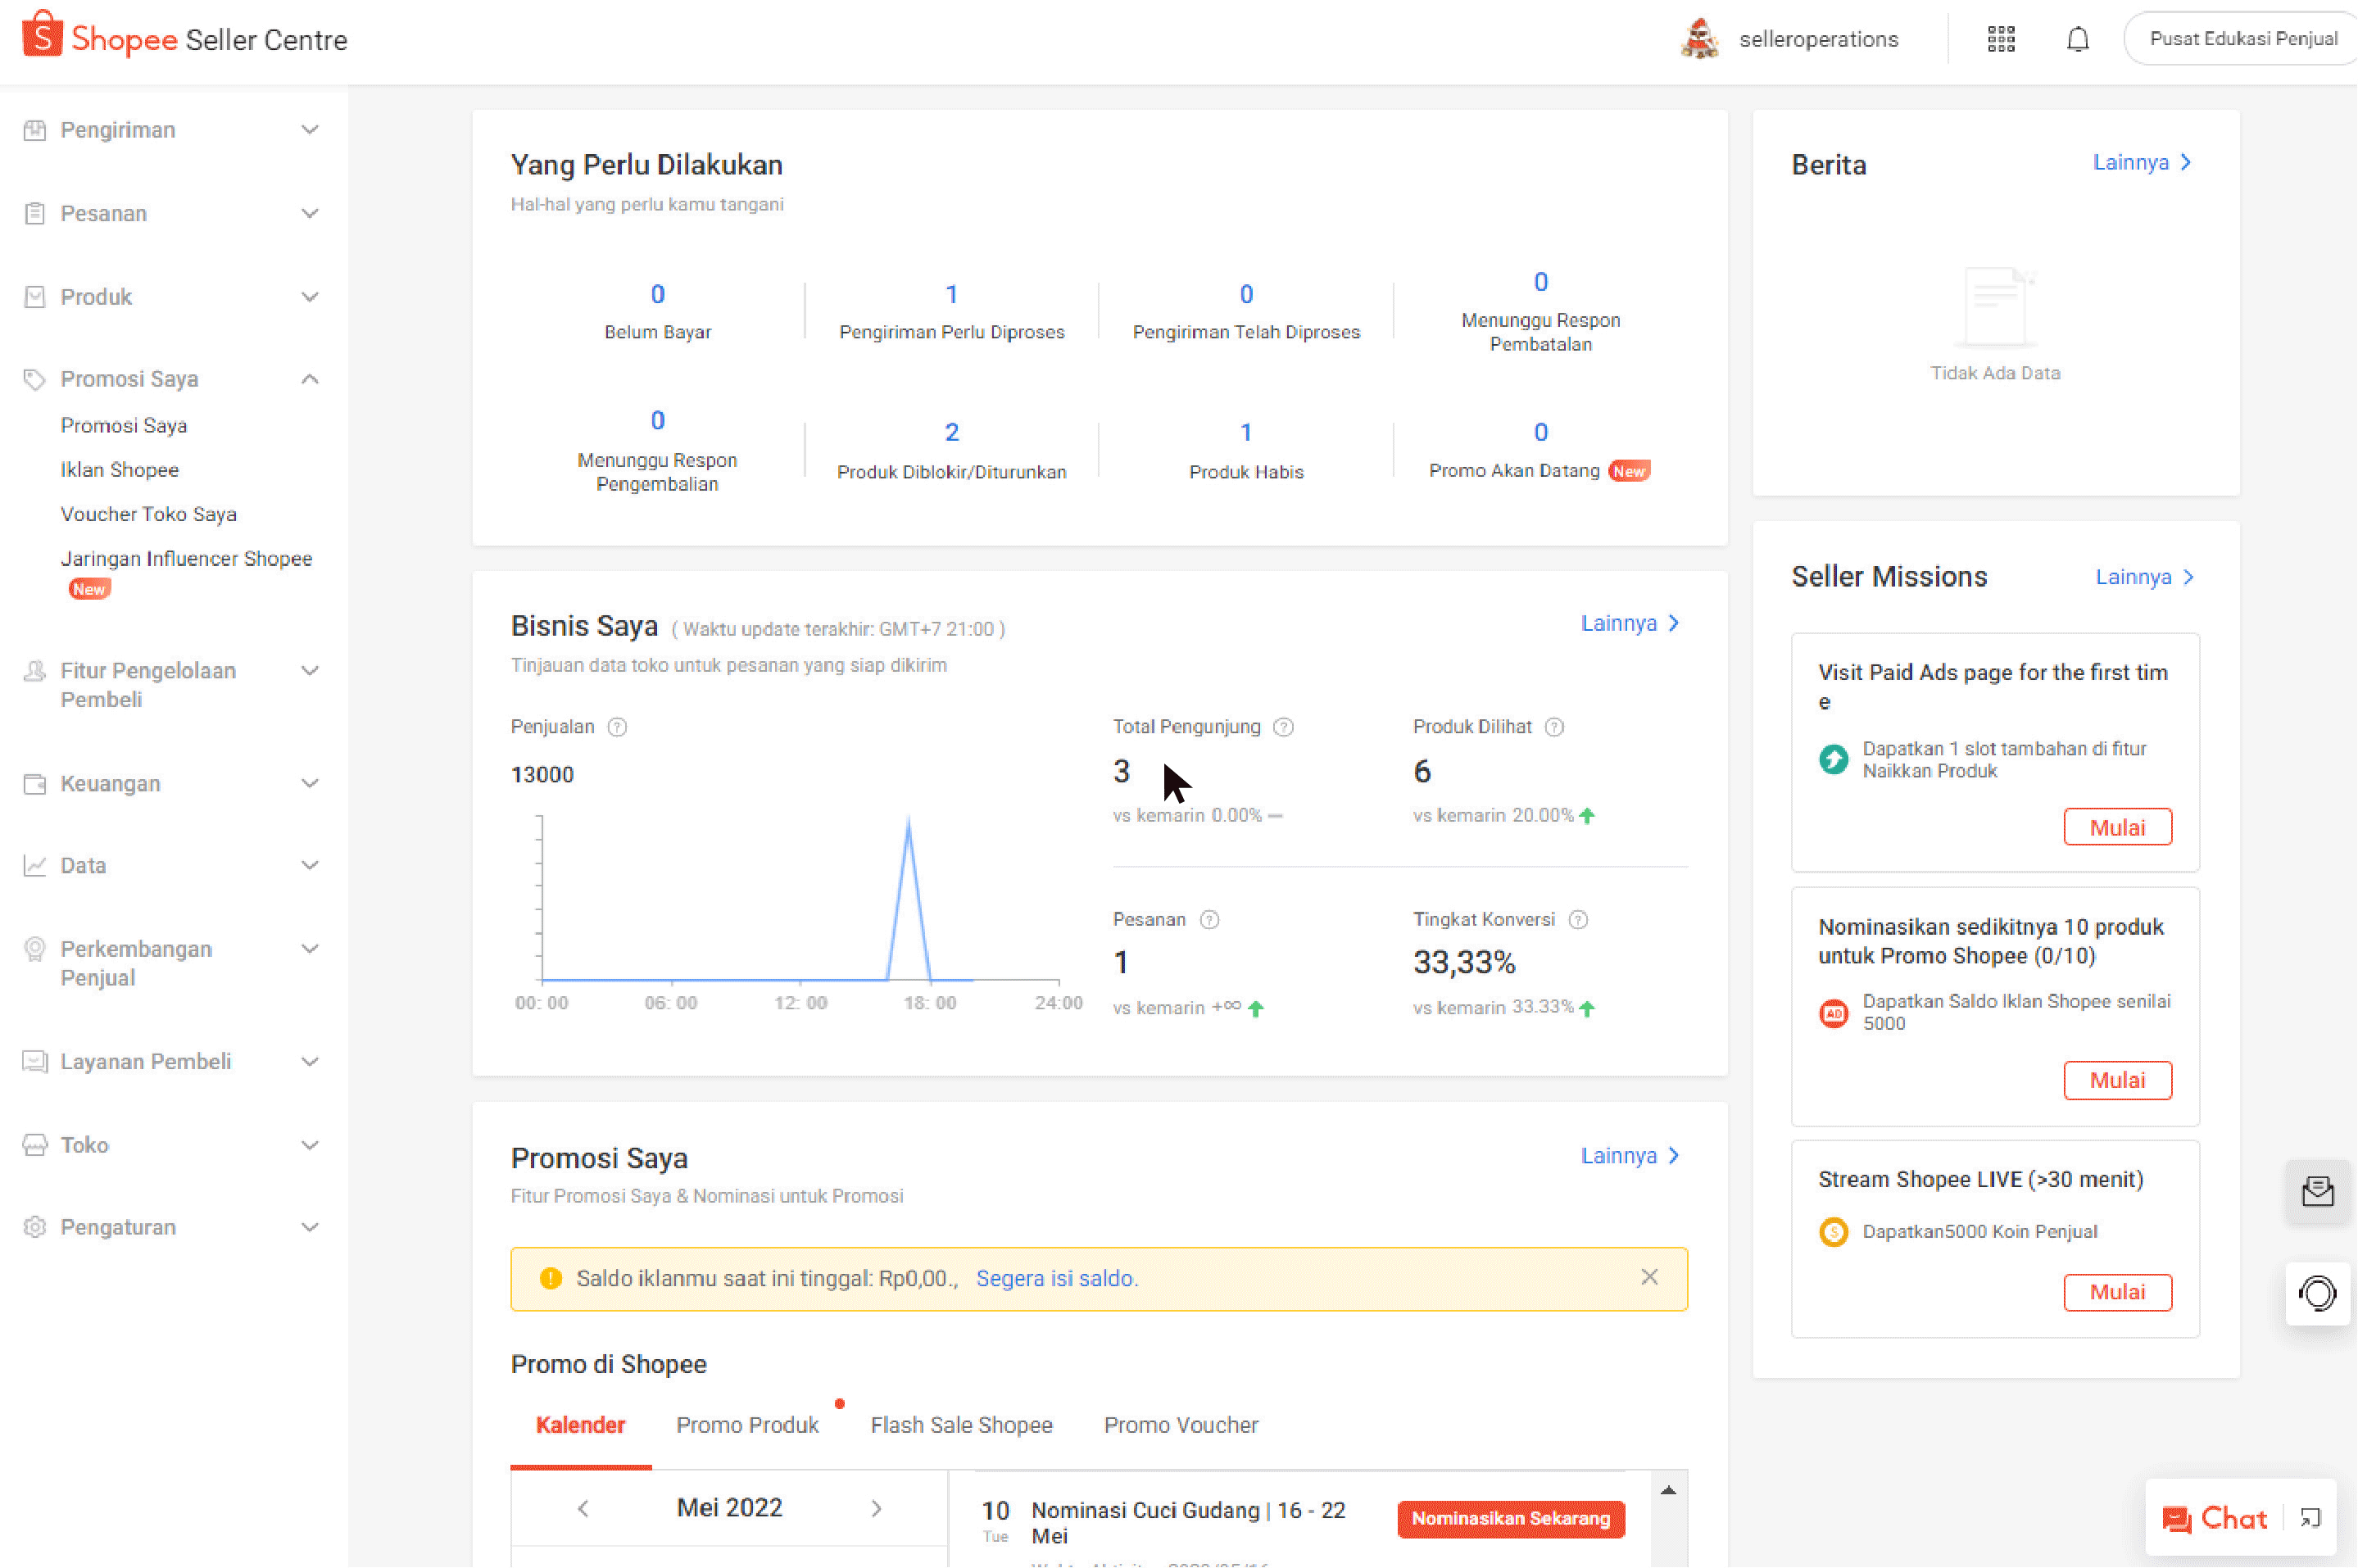
Task: Click the Tingkat Konversi info icon
Action: [x=1577, y=919]
